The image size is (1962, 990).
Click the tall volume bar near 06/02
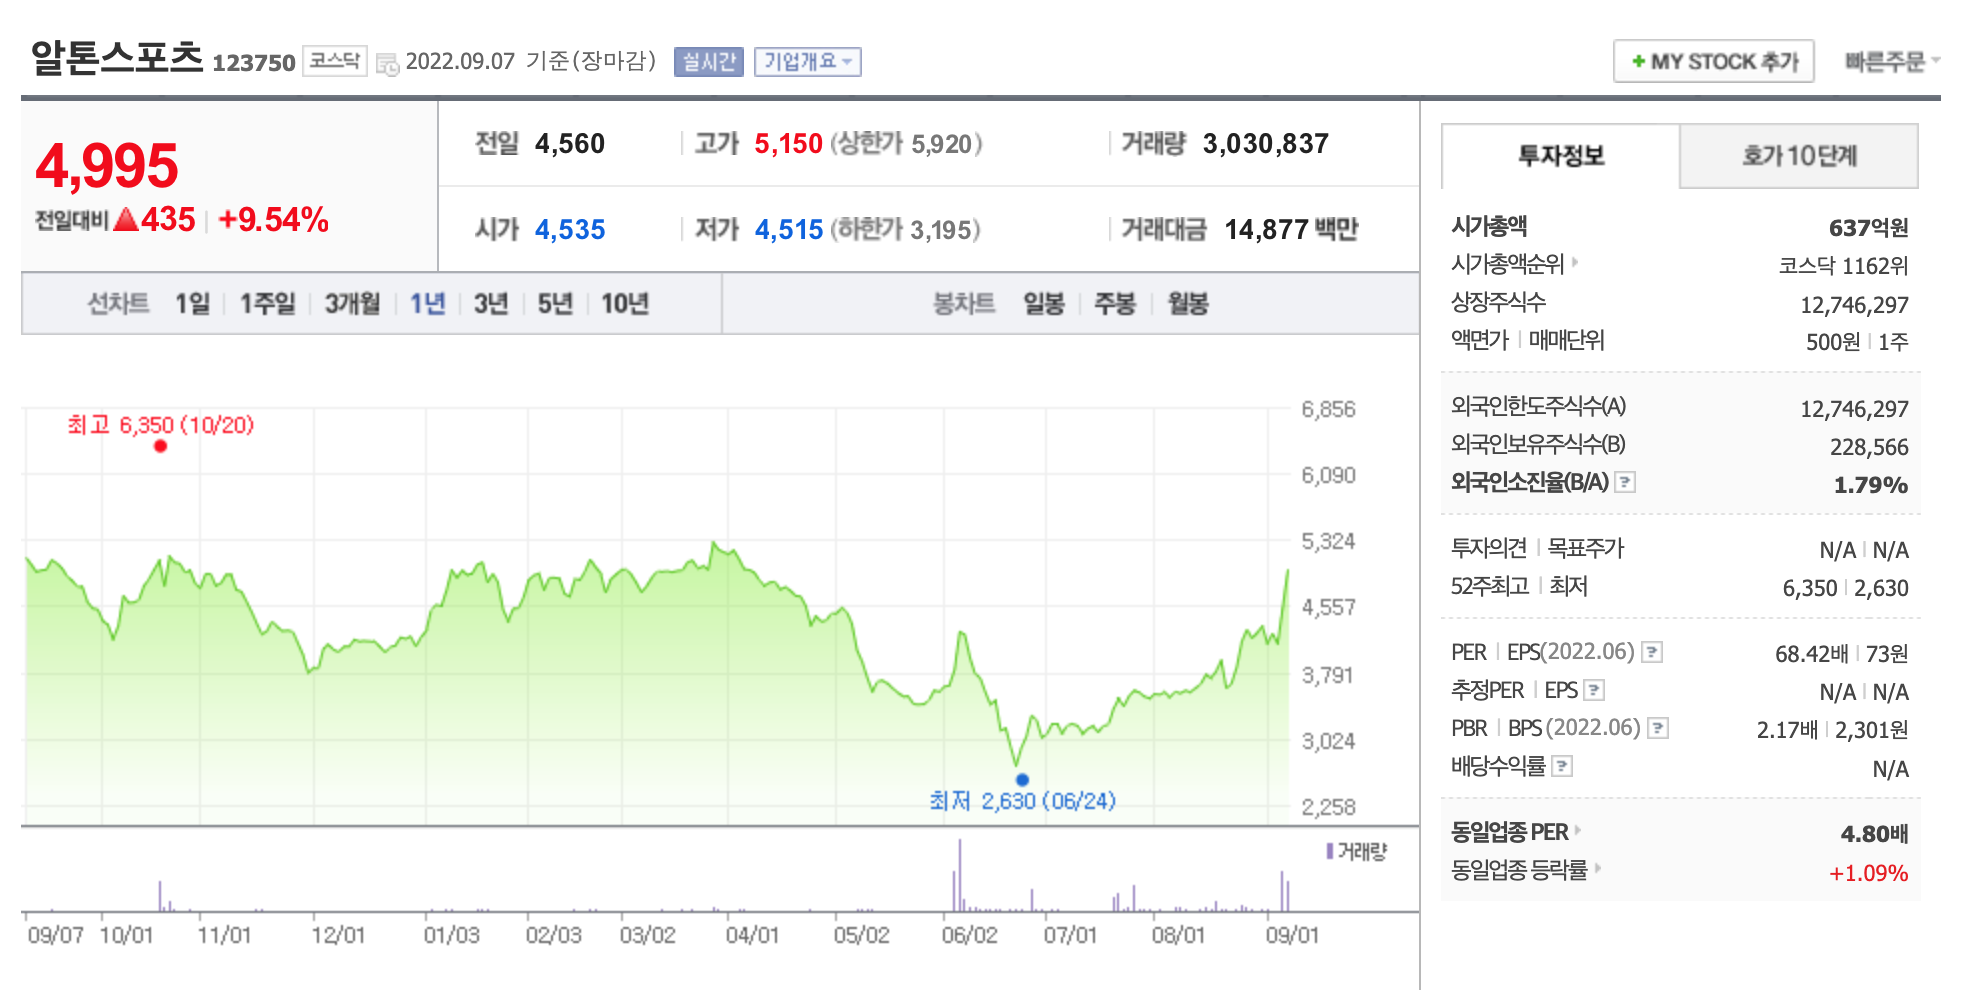(x=960, y=875)
